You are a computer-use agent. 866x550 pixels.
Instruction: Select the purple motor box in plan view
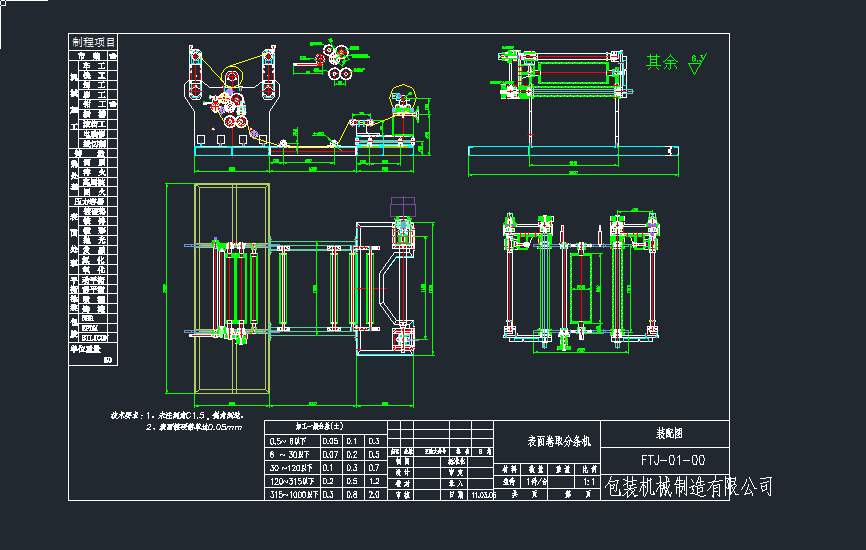[403, 204]
